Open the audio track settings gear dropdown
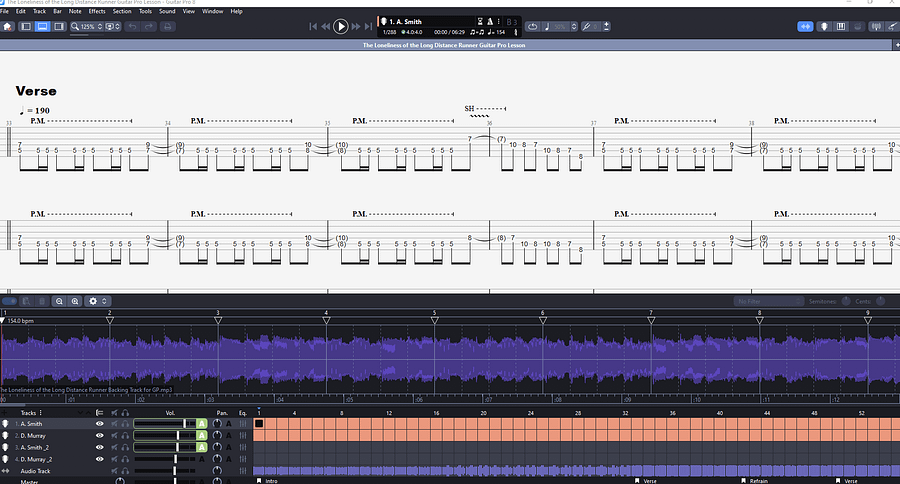This screenshot has height=484, width=900. (97, 301)
